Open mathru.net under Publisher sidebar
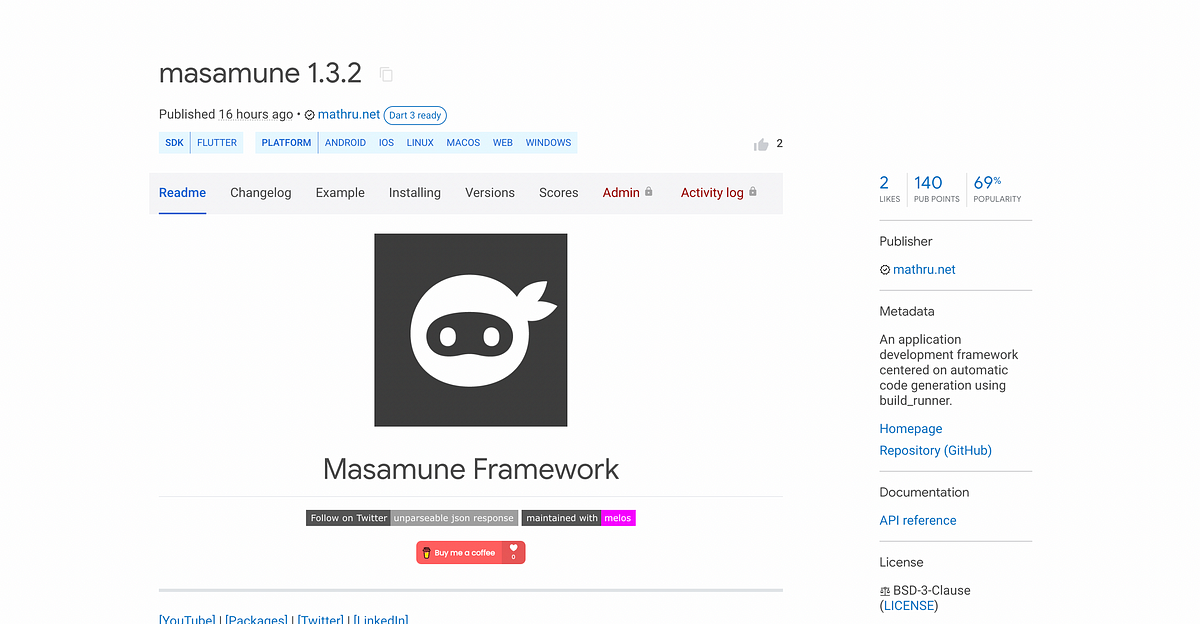This screenshot has width=1200, height=624. click(x=924, y=270)
